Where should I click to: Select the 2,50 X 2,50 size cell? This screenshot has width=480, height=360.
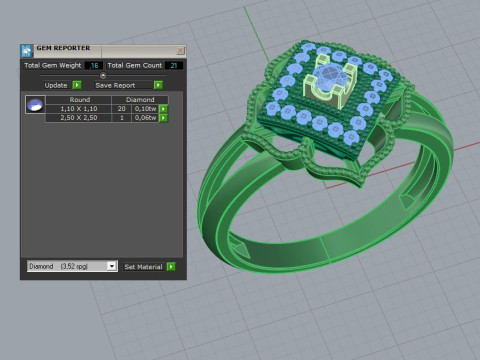79,118
